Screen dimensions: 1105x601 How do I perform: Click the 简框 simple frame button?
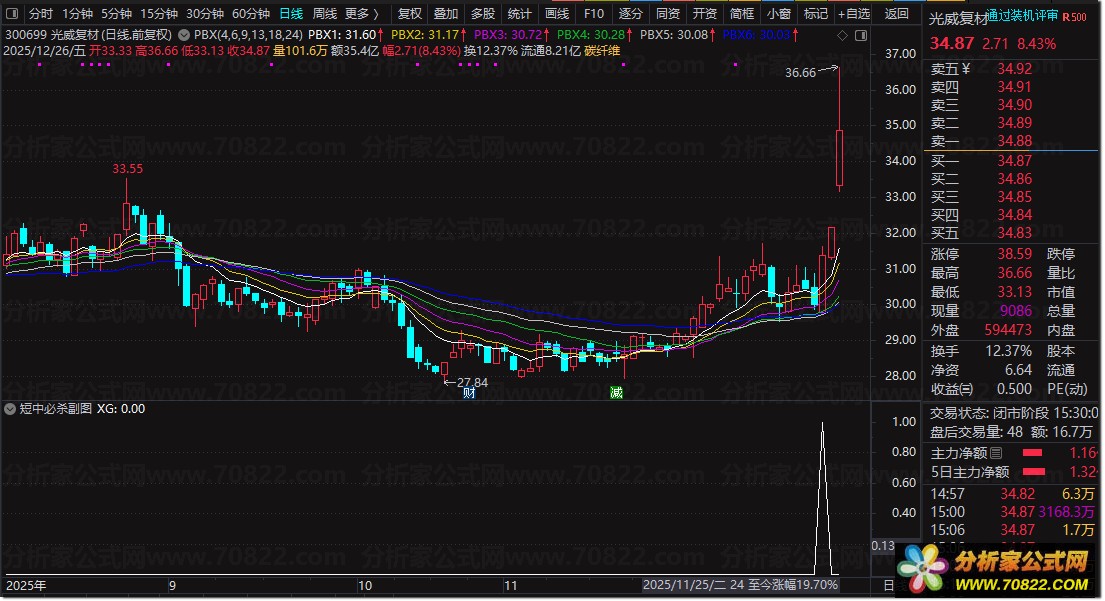(741, 13)
